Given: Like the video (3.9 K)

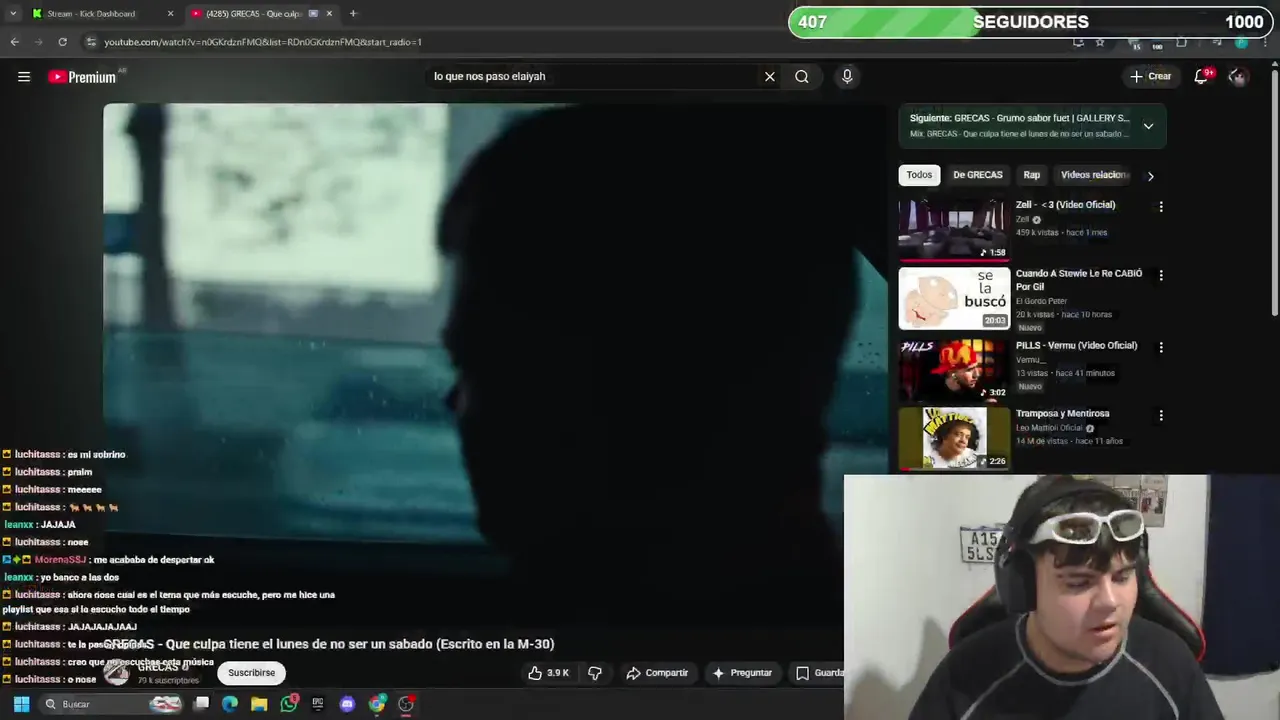Looking at the screenshot, I should coord(548,673).
